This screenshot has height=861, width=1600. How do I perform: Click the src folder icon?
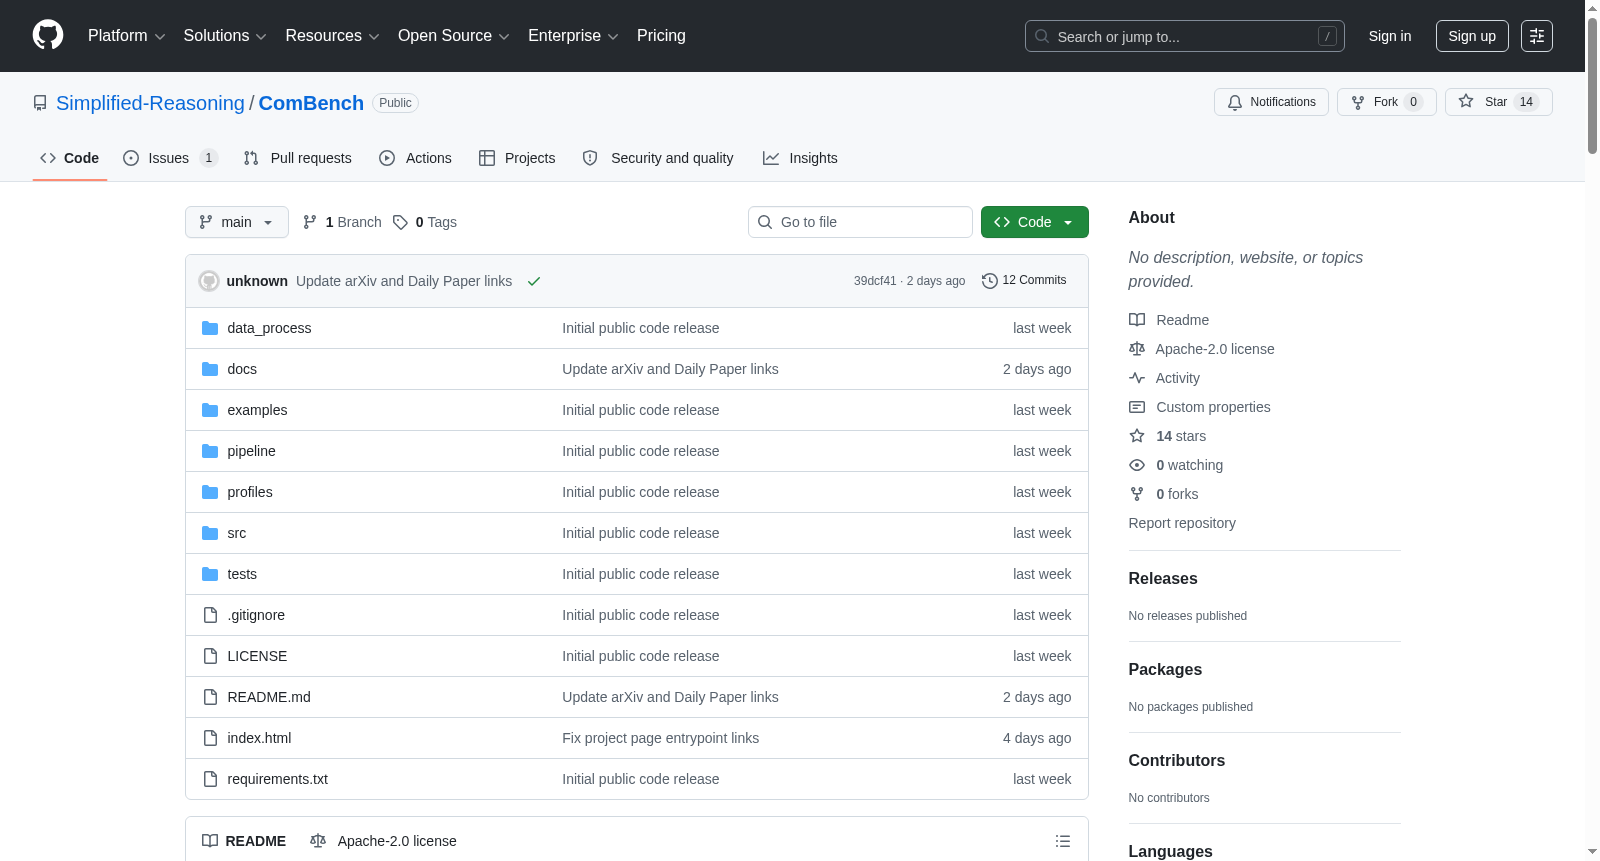[210, 533]
